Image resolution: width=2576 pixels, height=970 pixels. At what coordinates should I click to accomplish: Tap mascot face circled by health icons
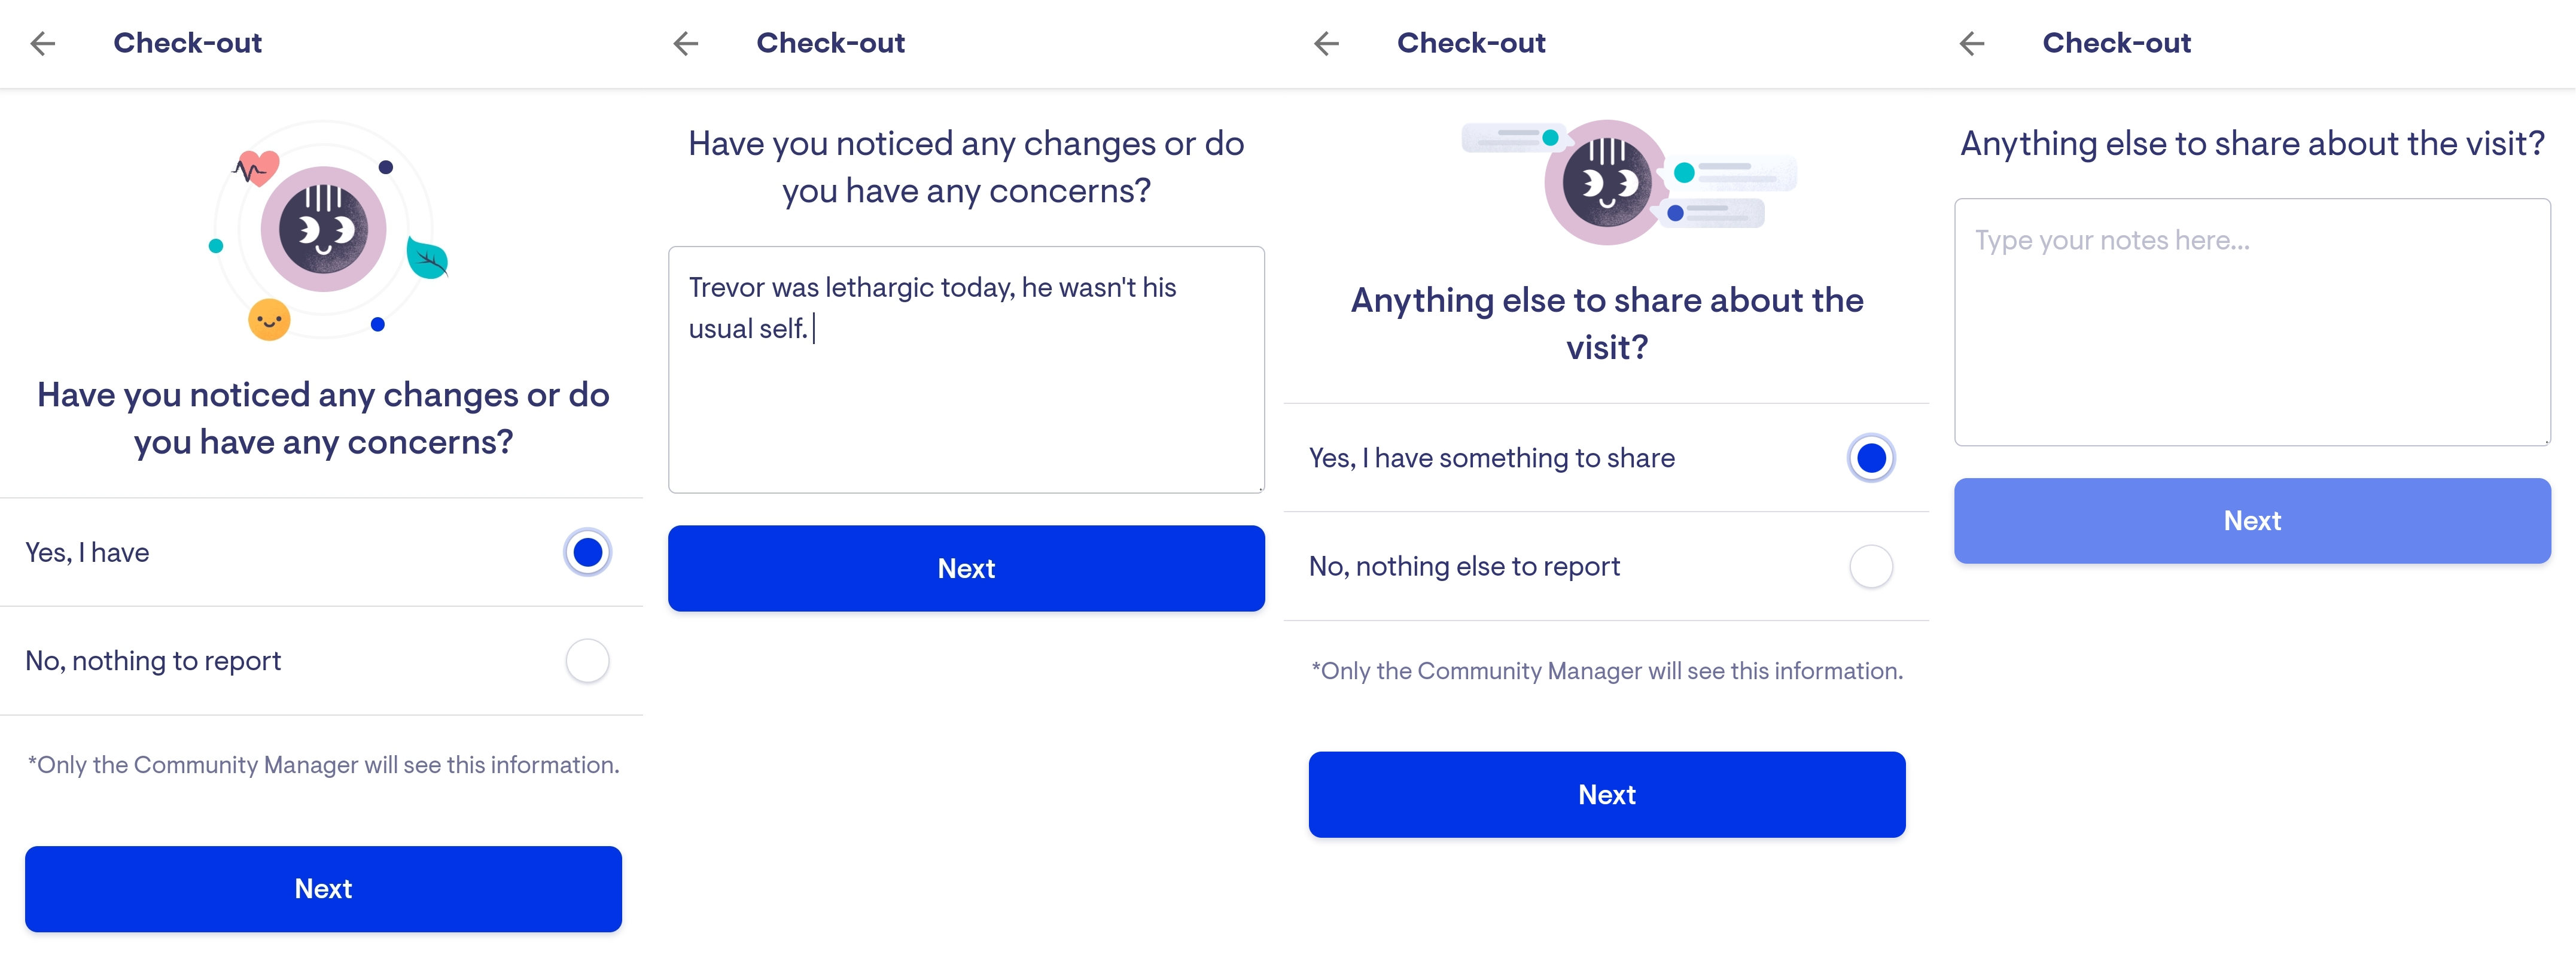click(323, 229)
